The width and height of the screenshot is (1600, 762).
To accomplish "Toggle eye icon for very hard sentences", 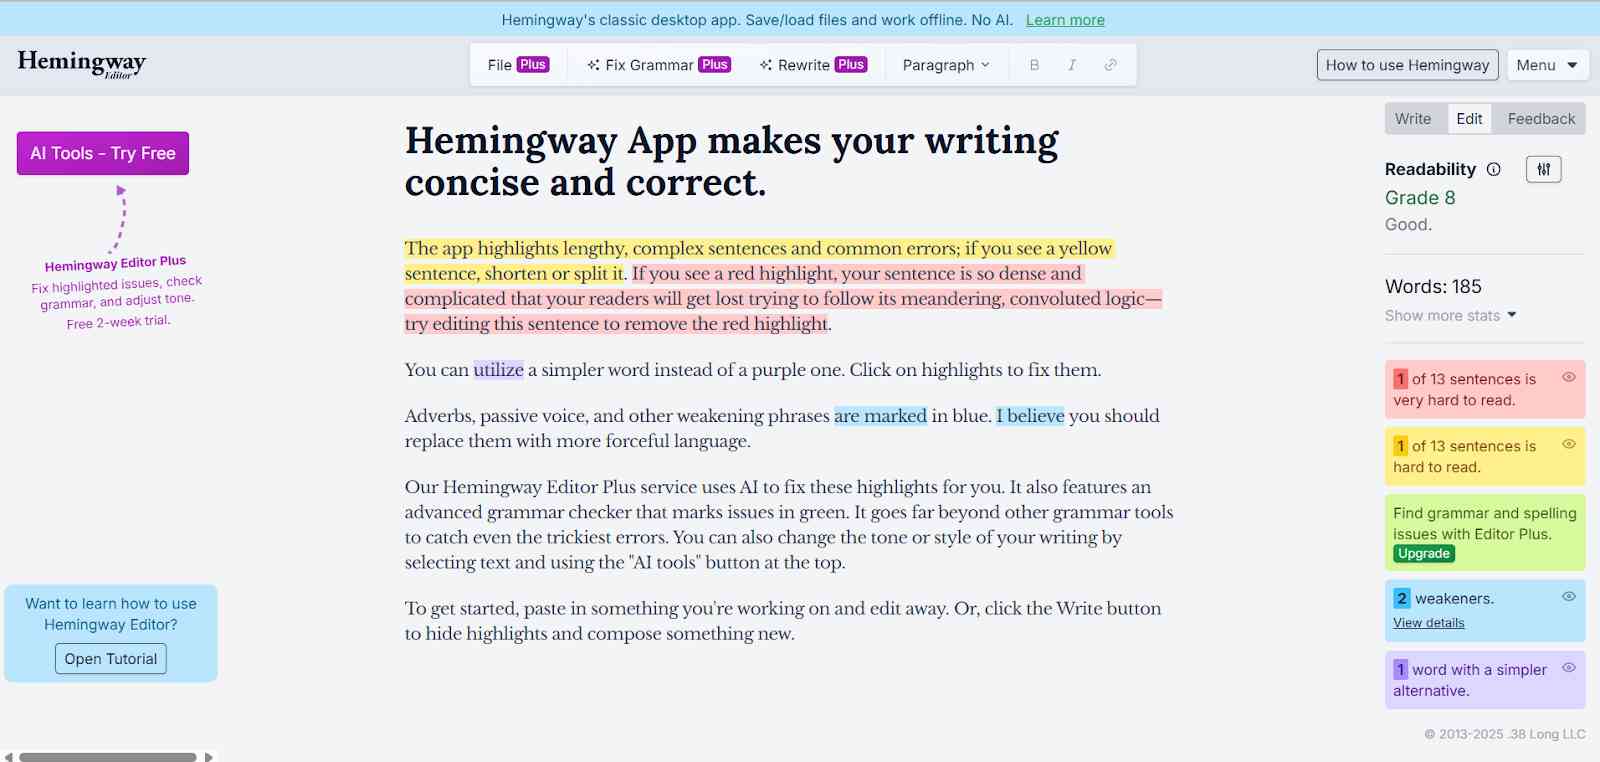I will (1569, 377).
